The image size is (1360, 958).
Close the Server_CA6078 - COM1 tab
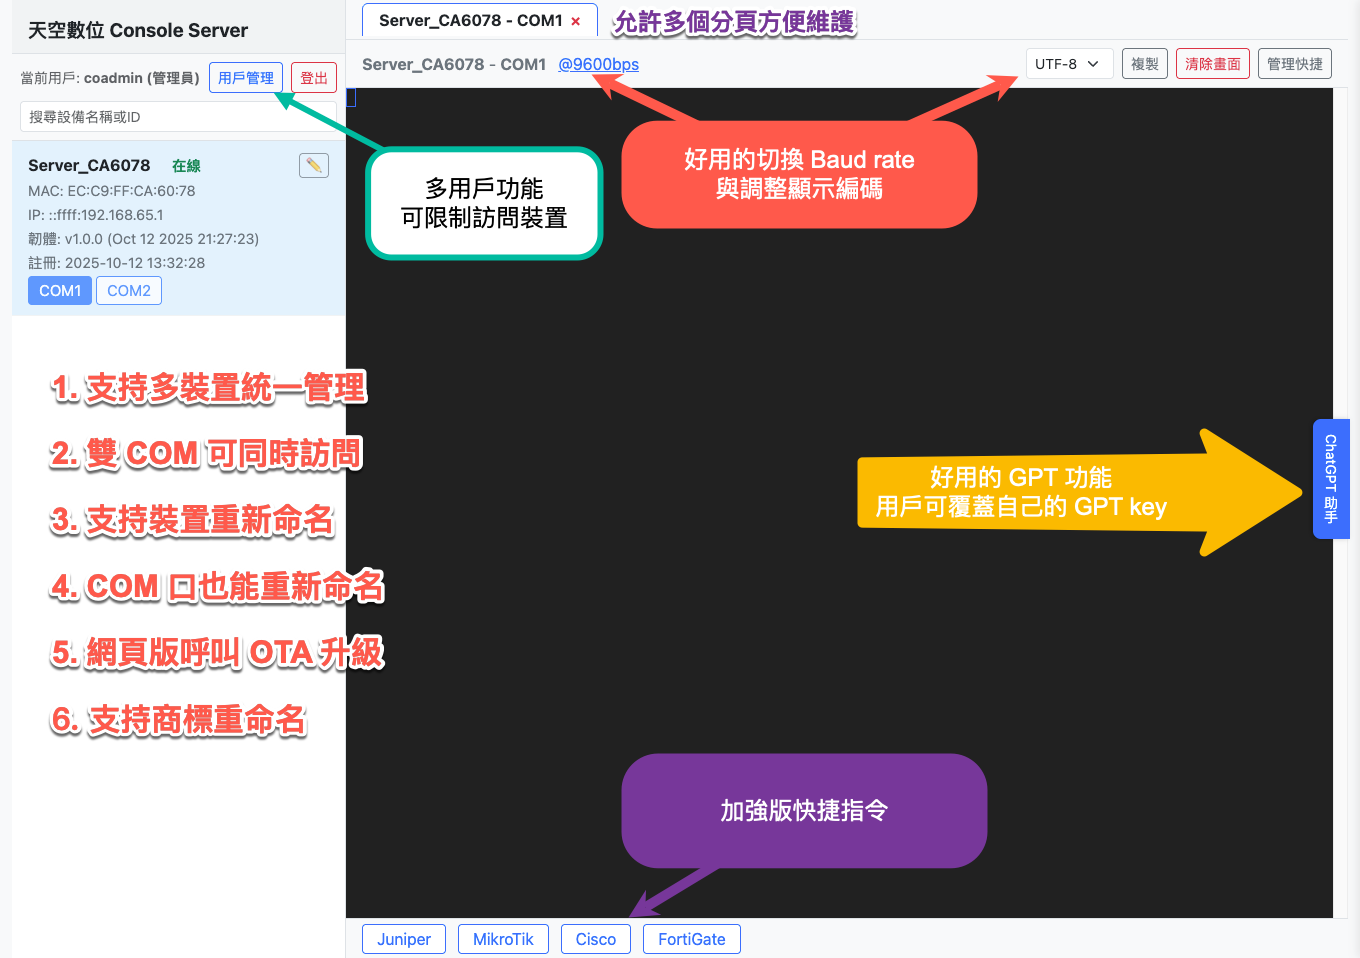click(575, 20)
